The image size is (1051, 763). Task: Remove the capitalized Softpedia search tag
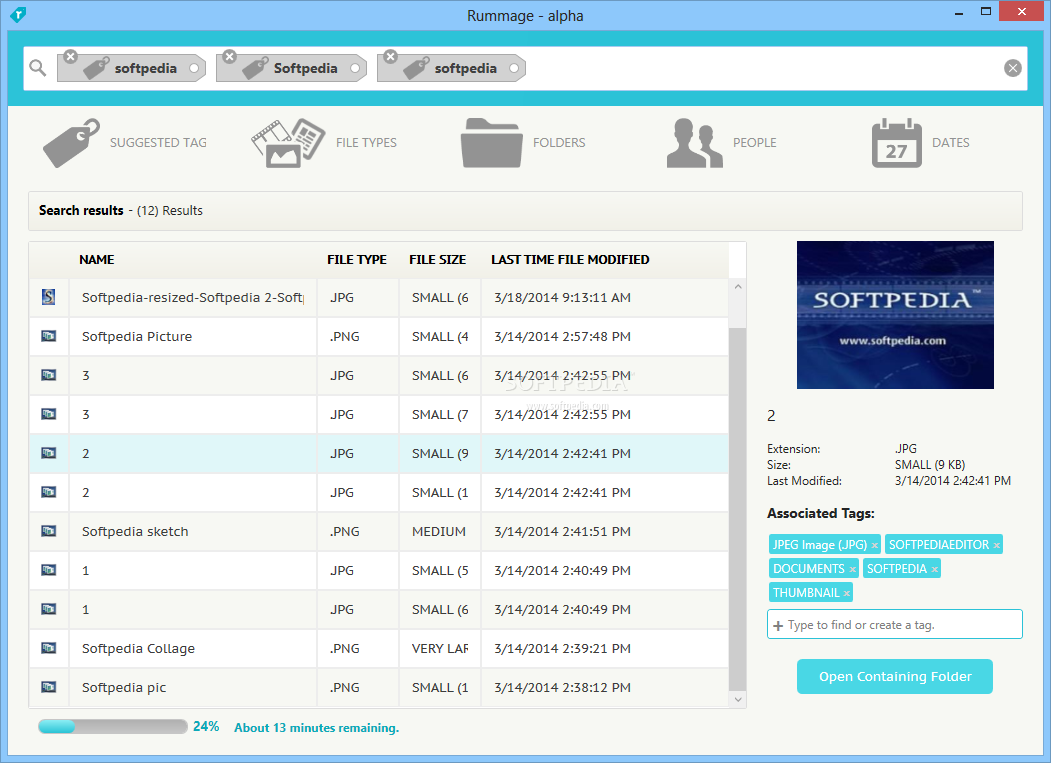[x=229, y=56]
